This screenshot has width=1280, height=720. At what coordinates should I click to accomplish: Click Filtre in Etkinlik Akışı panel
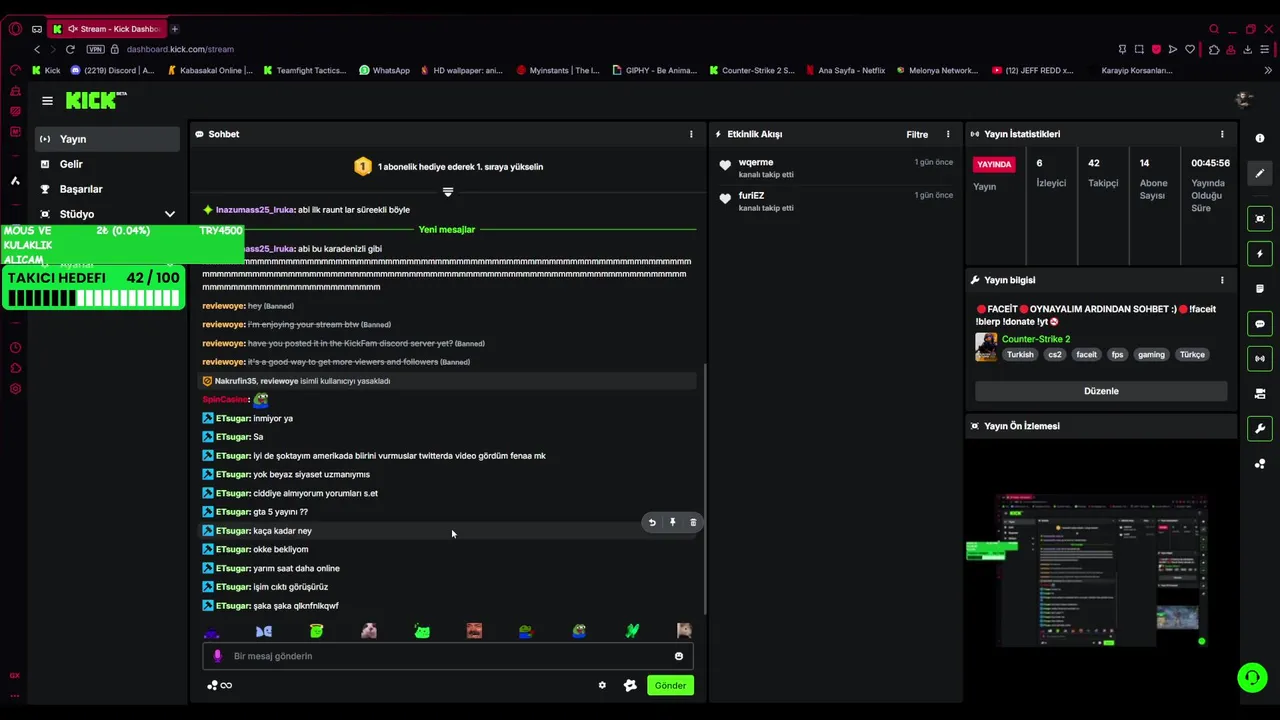[917, 134]
